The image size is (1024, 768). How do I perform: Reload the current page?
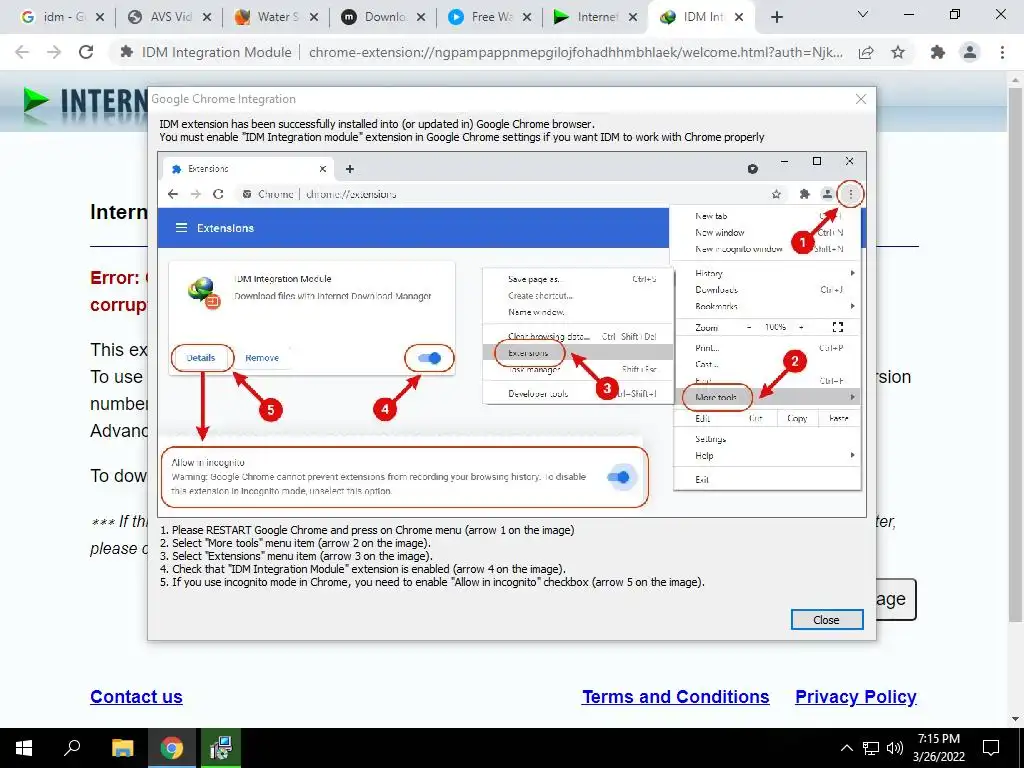tap(86, 52)
